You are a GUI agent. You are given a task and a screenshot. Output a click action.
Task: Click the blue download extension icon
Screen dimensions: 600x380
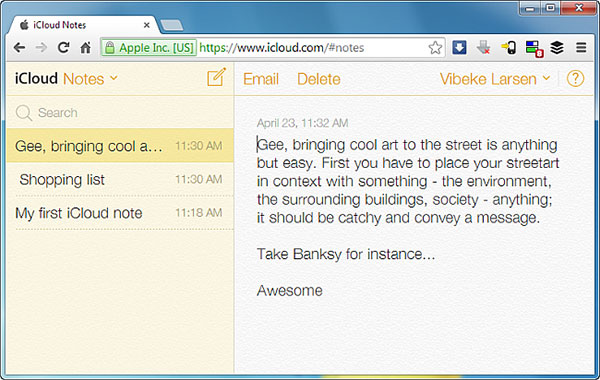459,47
